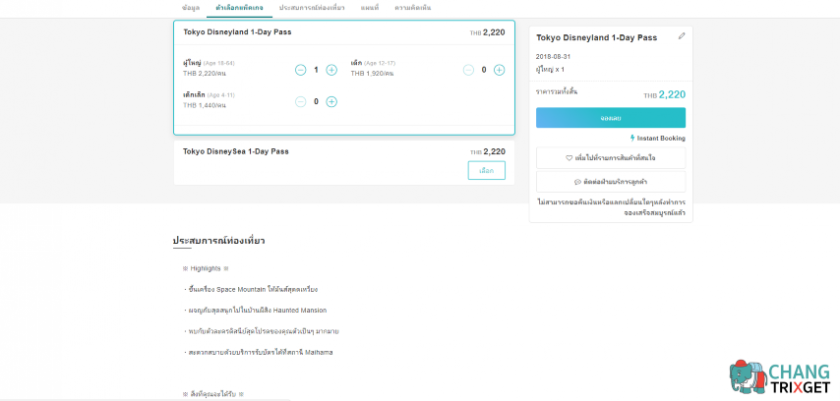840x401 pixels.
Task: Click the ประสบการณ์ท่องเที่ยว section heading
Action: (x=219, y=241)
